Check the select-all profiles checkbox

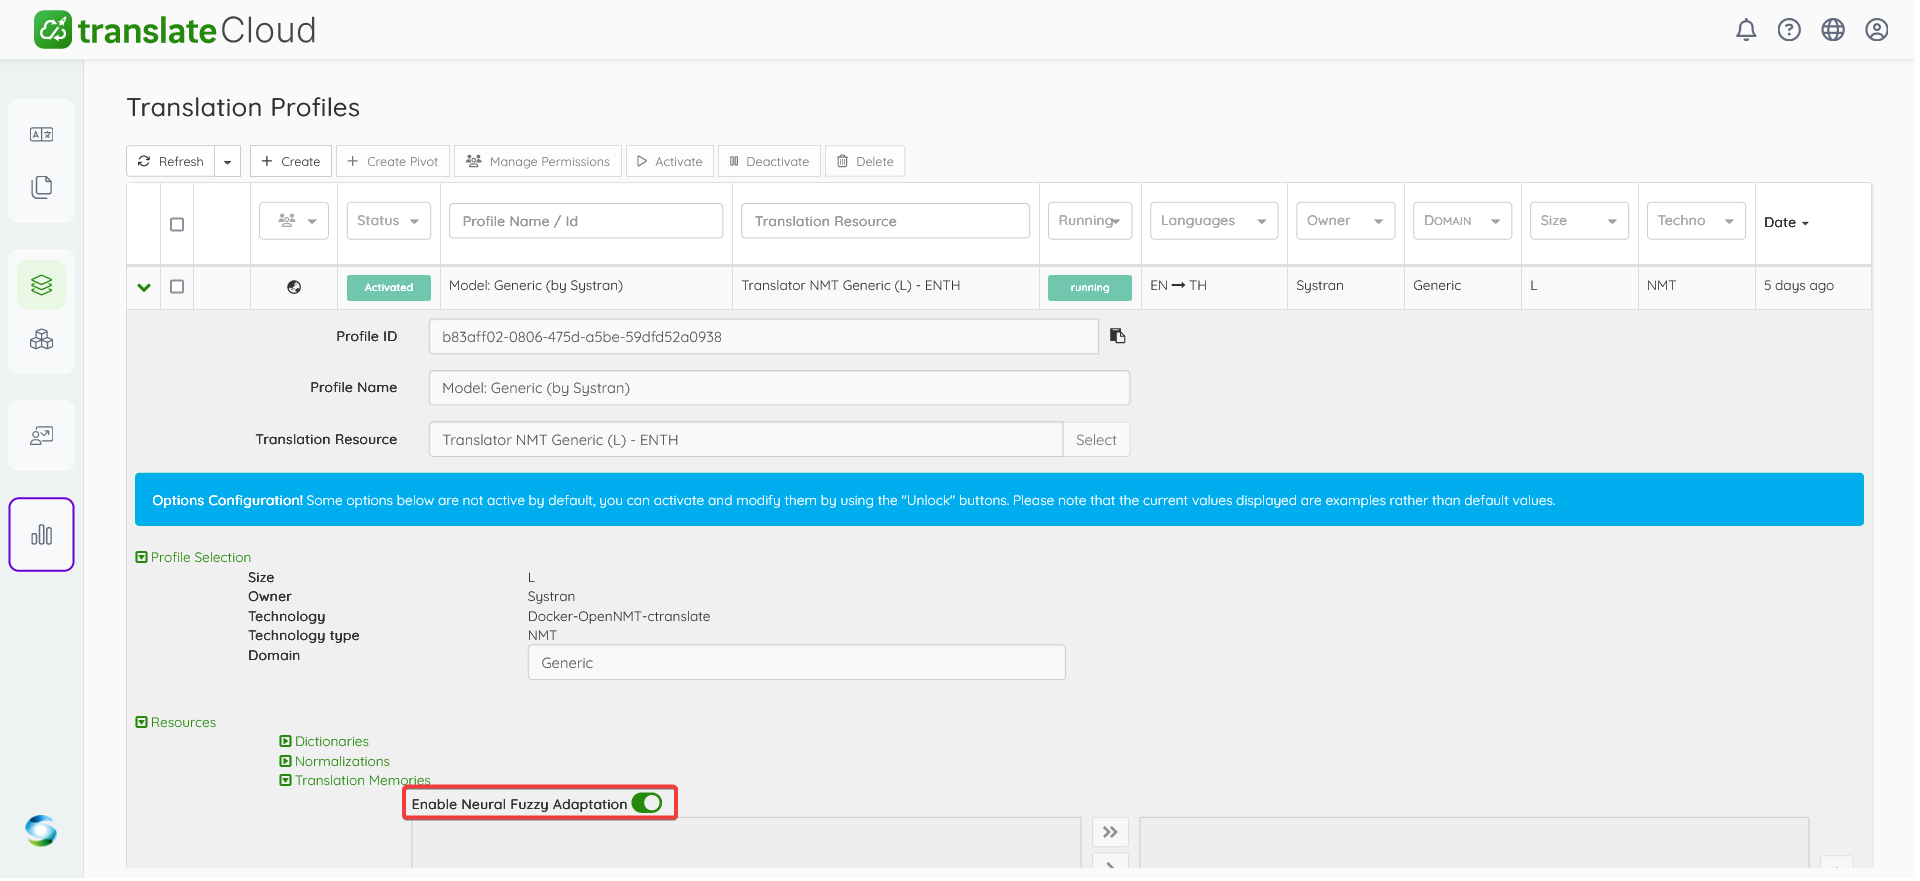pos(177,224)
